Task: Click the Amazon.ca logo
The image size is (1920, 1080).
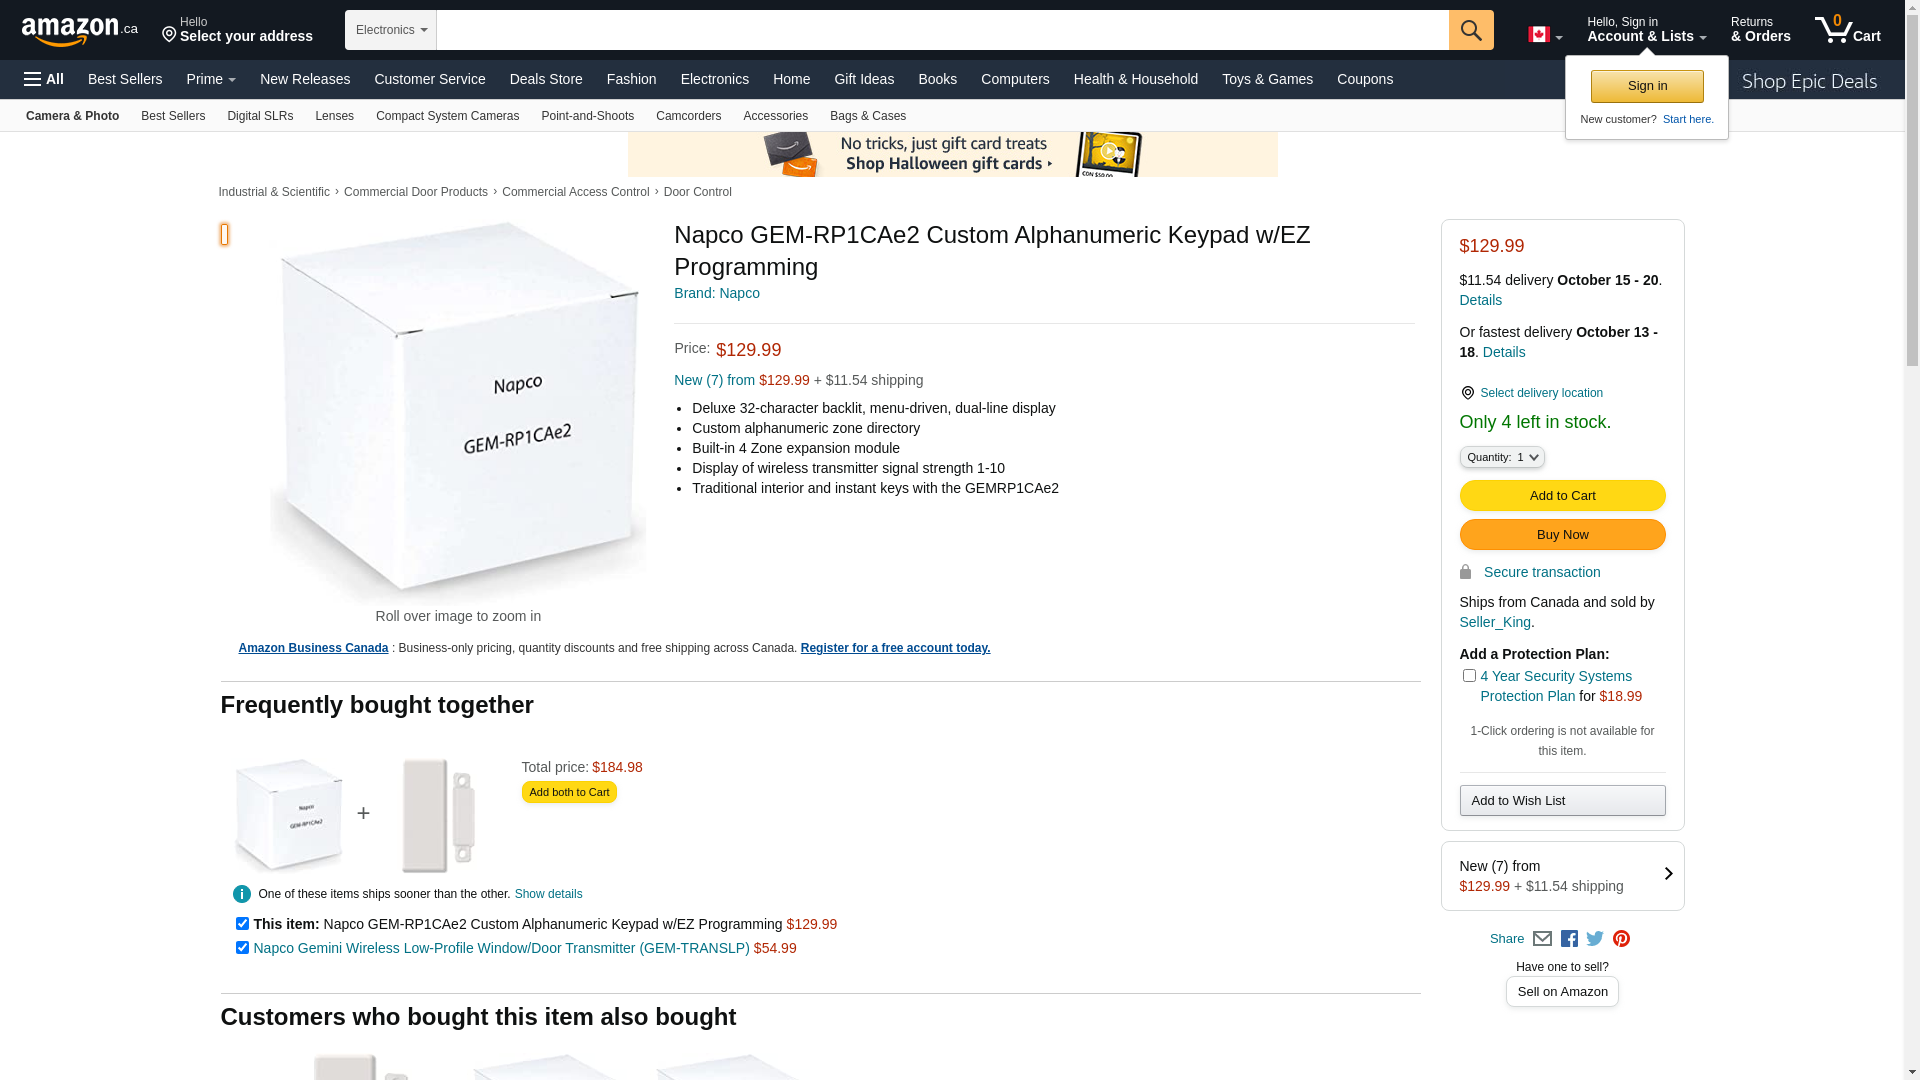Action: tap(79, 31)
